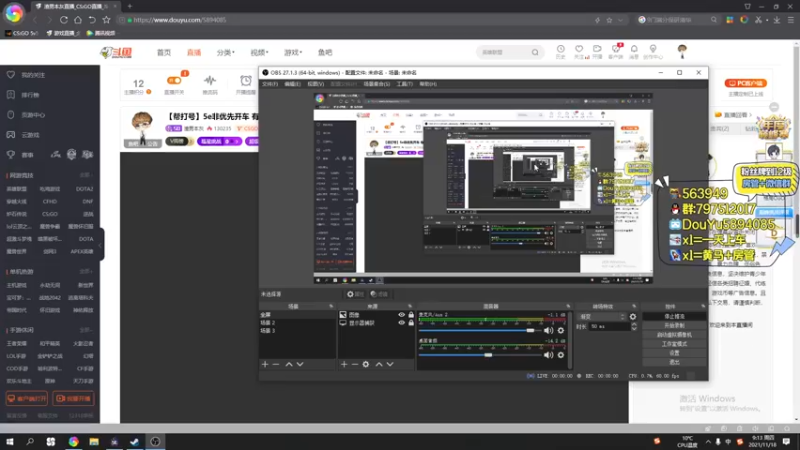This screenshot has width=800, height=450.
Task: Remove the selected scene with minus icon
Action: click(x=276, y=364)
